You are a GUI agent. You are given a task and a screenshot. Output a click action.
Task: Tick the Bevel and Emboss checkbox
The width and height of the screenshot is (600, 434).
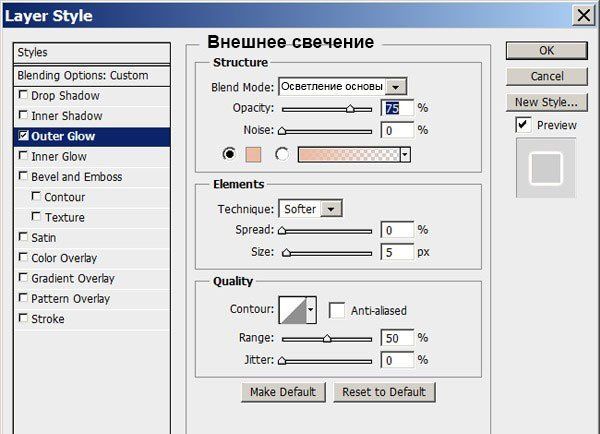point(23,176)
